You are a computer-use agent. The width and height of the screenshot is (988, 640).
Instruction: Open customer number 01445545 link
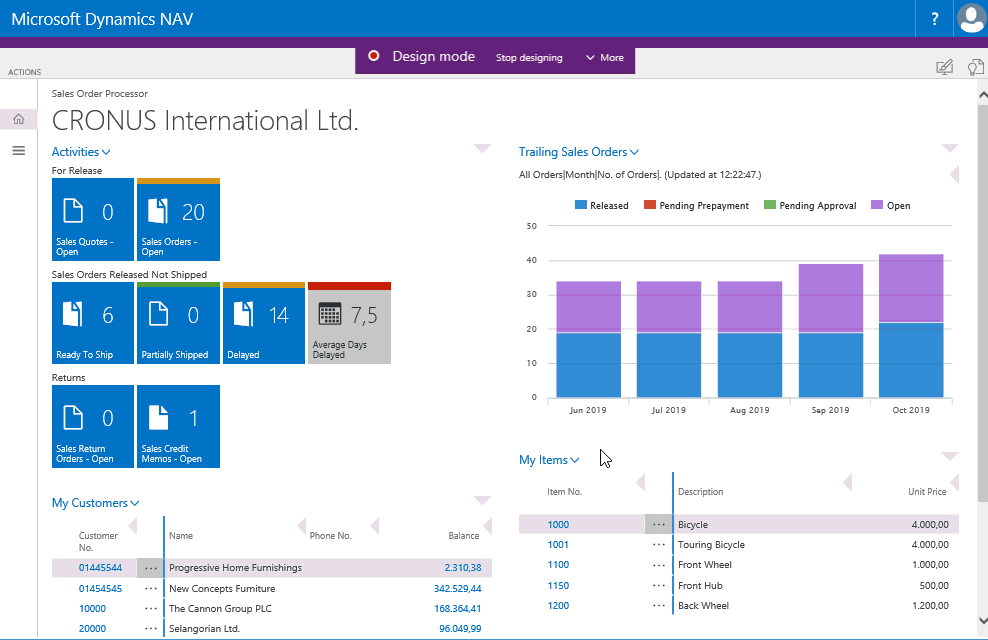click(x=100, y=588)
